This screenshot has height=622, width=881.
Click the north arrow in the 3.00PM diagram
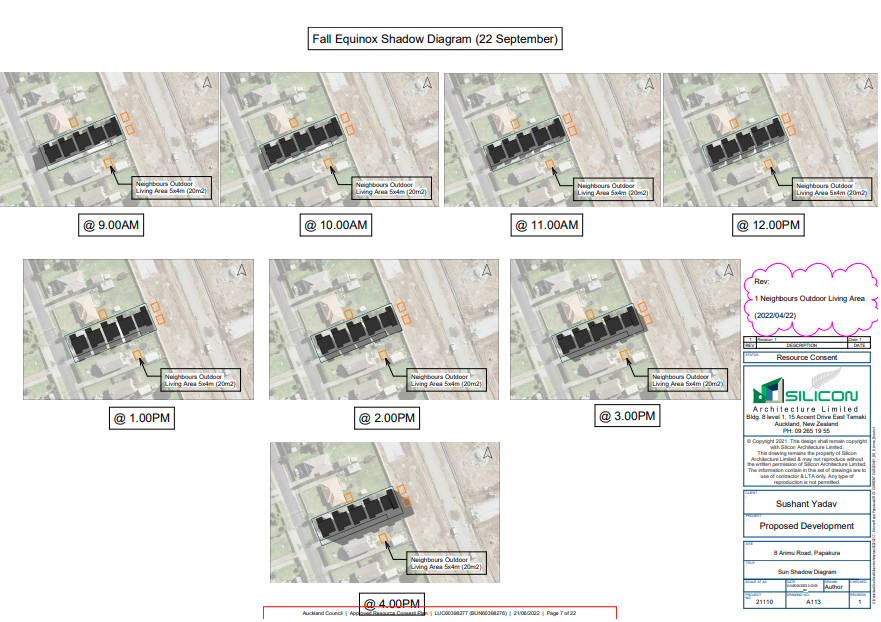[x=727, y=270]
